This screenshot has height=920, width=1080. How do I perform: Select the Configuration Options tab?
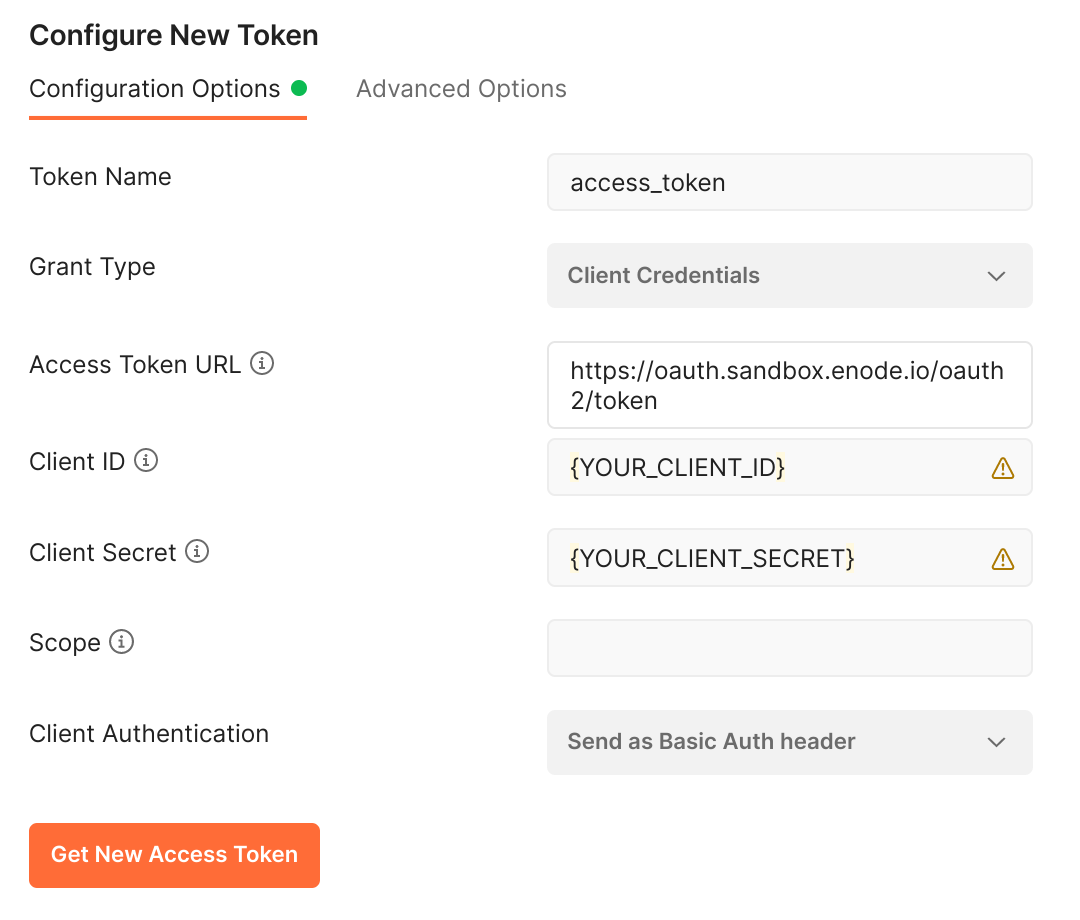coord(155,89)
